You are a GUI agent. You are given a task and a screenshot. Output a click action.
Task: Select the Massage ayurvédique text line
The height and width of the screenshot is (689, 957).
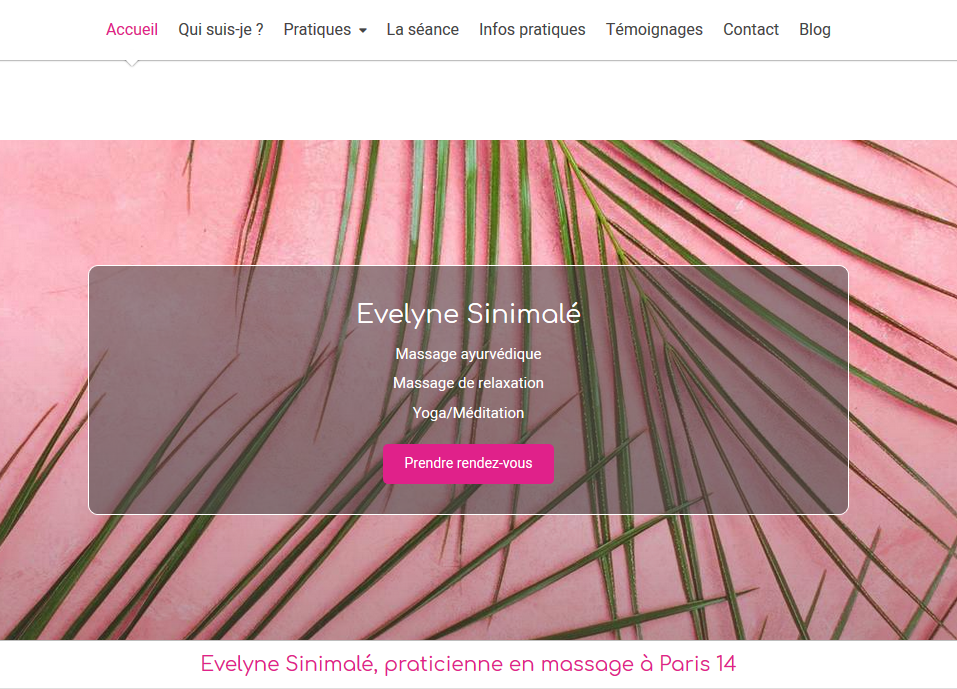tap(468, 354)
